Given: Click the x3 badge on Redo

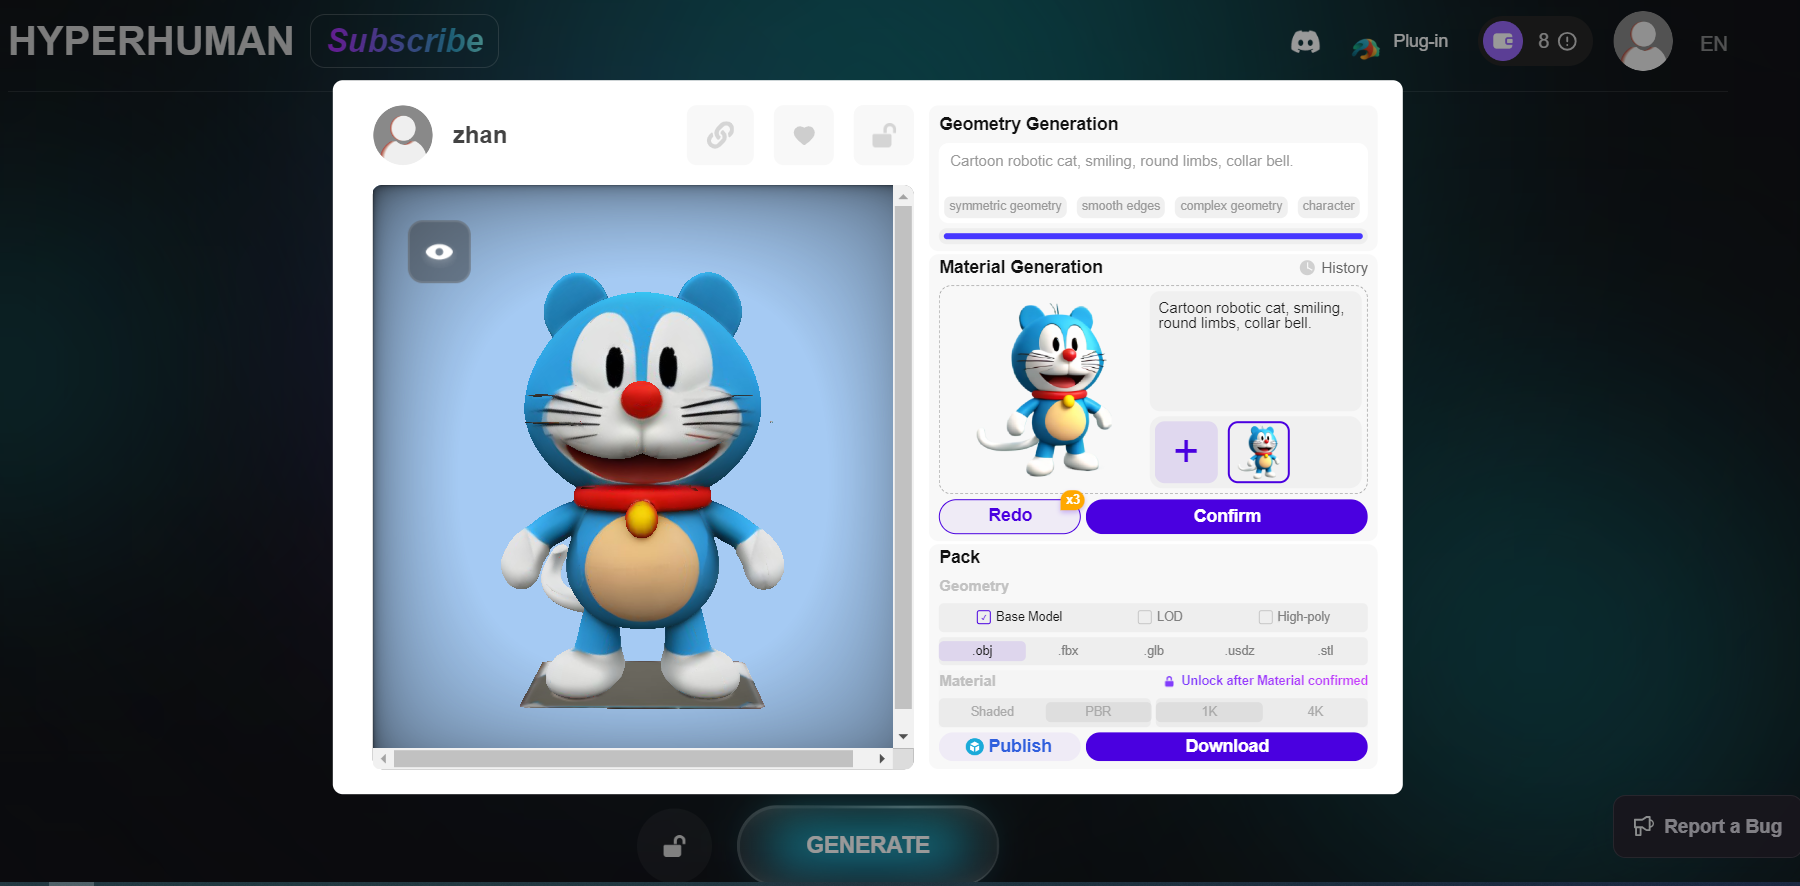Looking at the screenshot, I should 1072,499.
